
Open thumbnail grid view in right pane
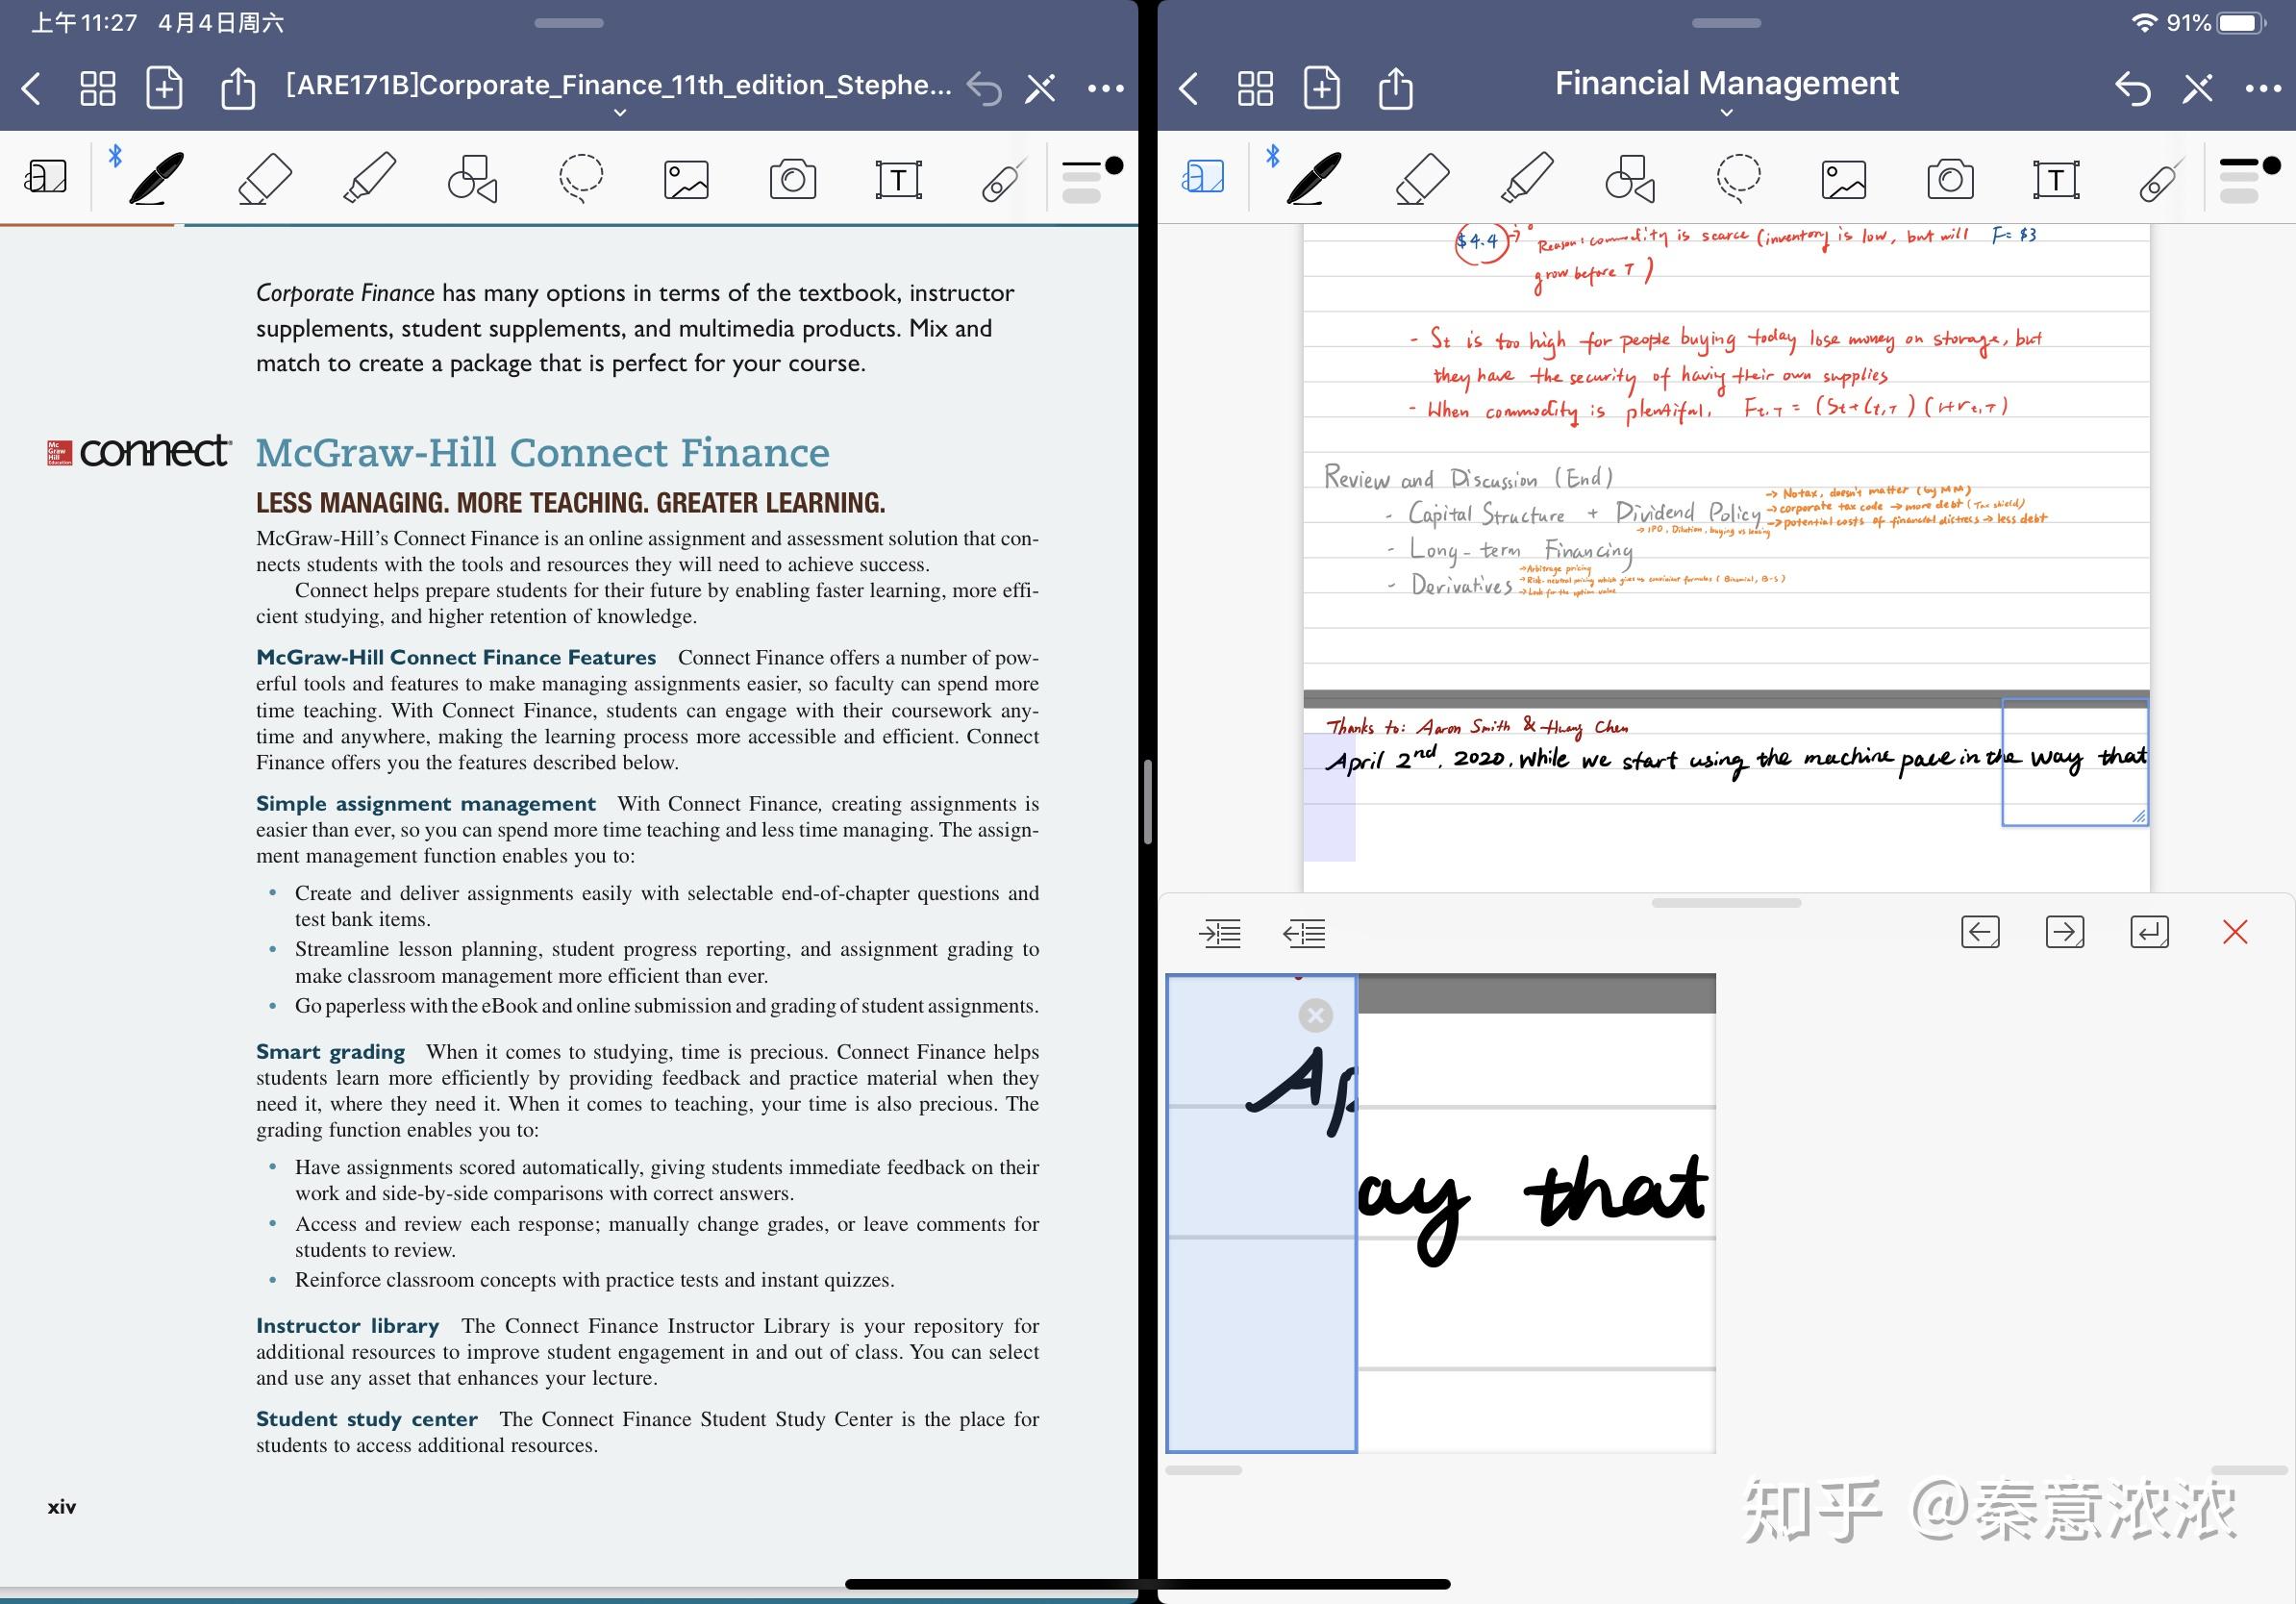tap(1254, 88)
